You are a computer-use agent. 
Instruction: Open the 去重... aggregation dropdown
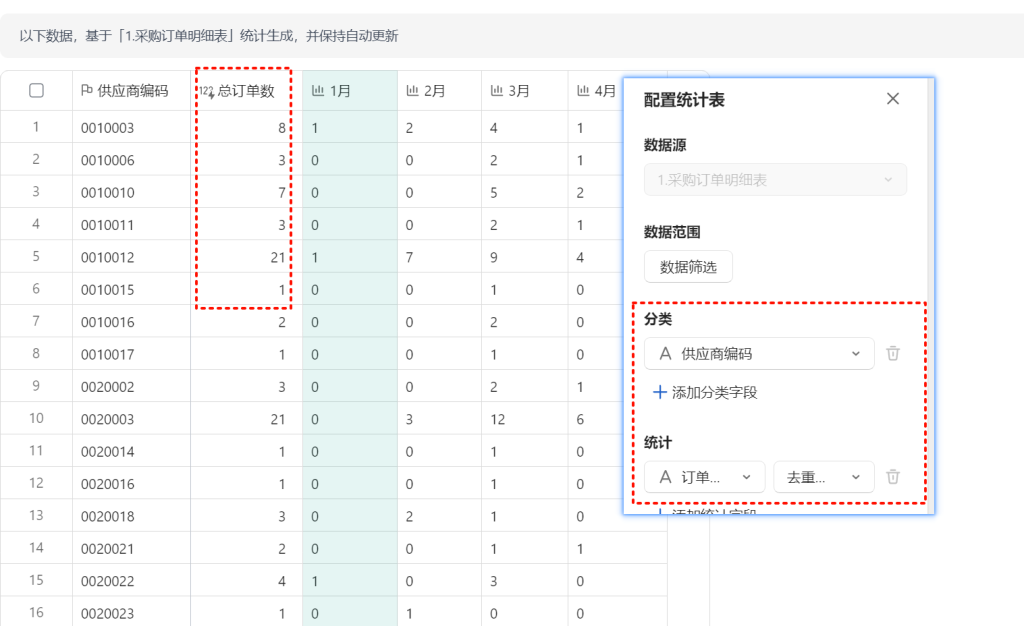click(824, 477)
